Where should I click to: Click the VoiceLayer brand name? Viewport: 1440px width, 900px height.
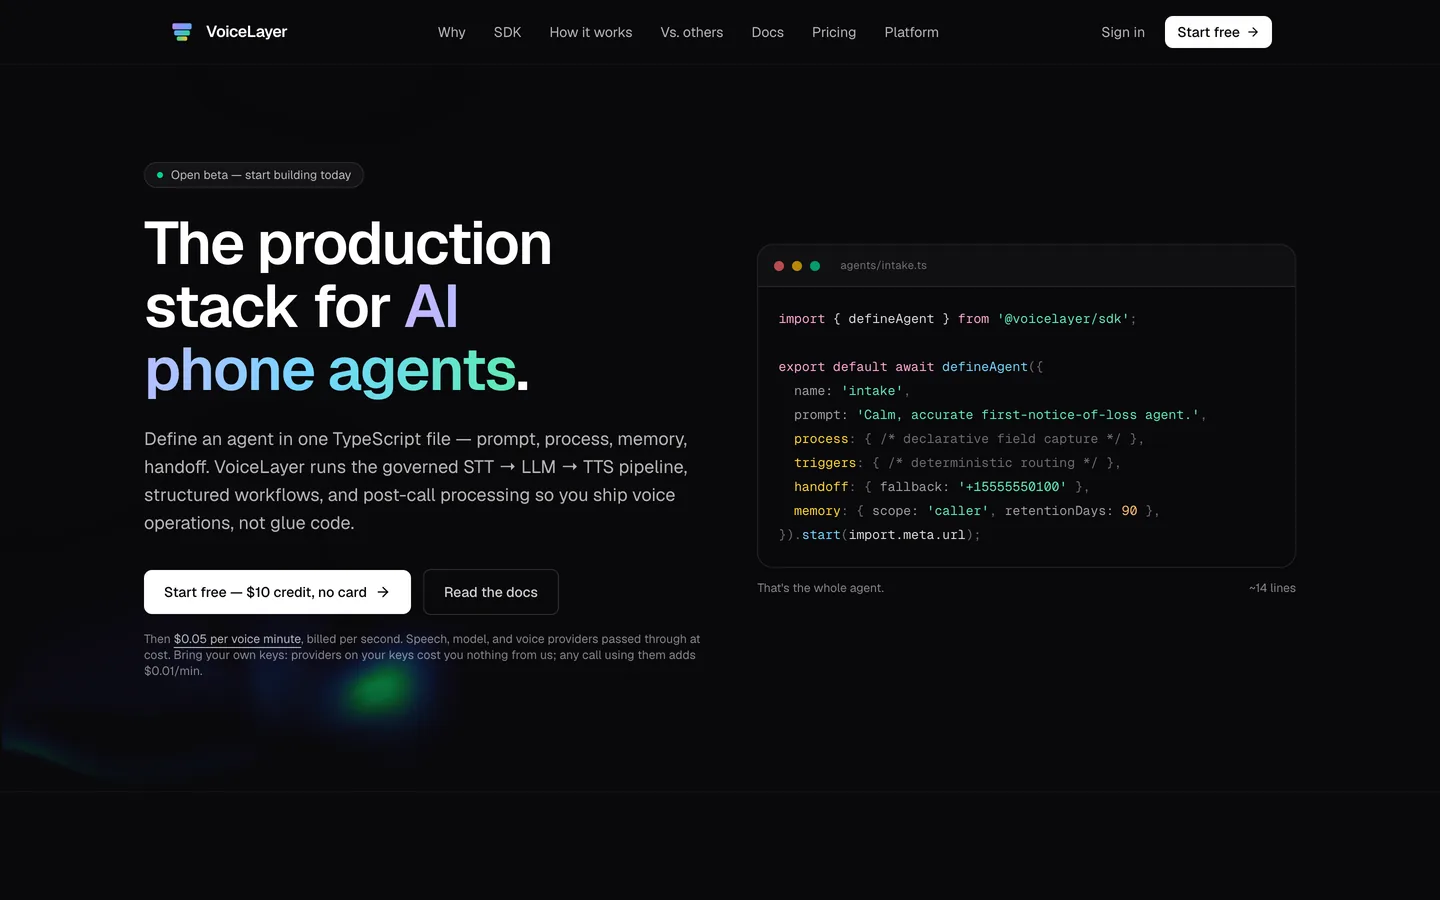click(x=246, y=32)
